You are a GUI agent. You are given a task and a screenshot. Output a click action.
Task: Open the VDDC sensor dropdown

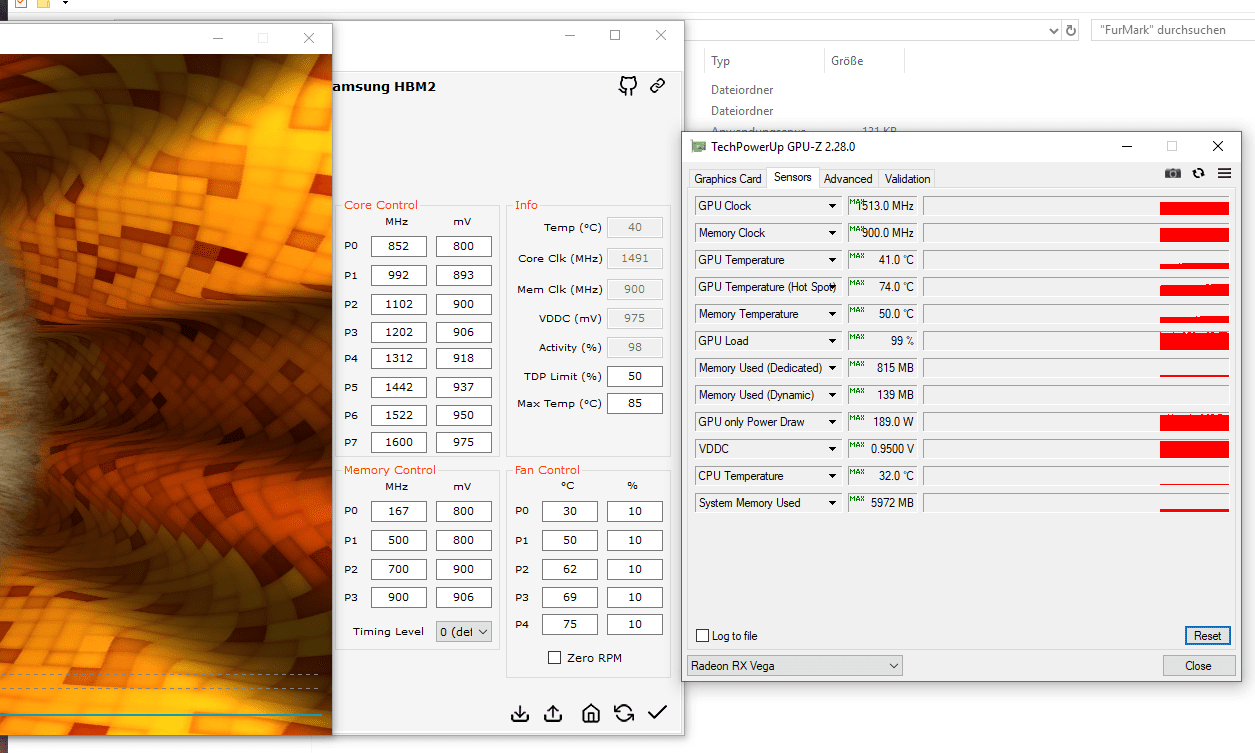(x=832, y=449)
